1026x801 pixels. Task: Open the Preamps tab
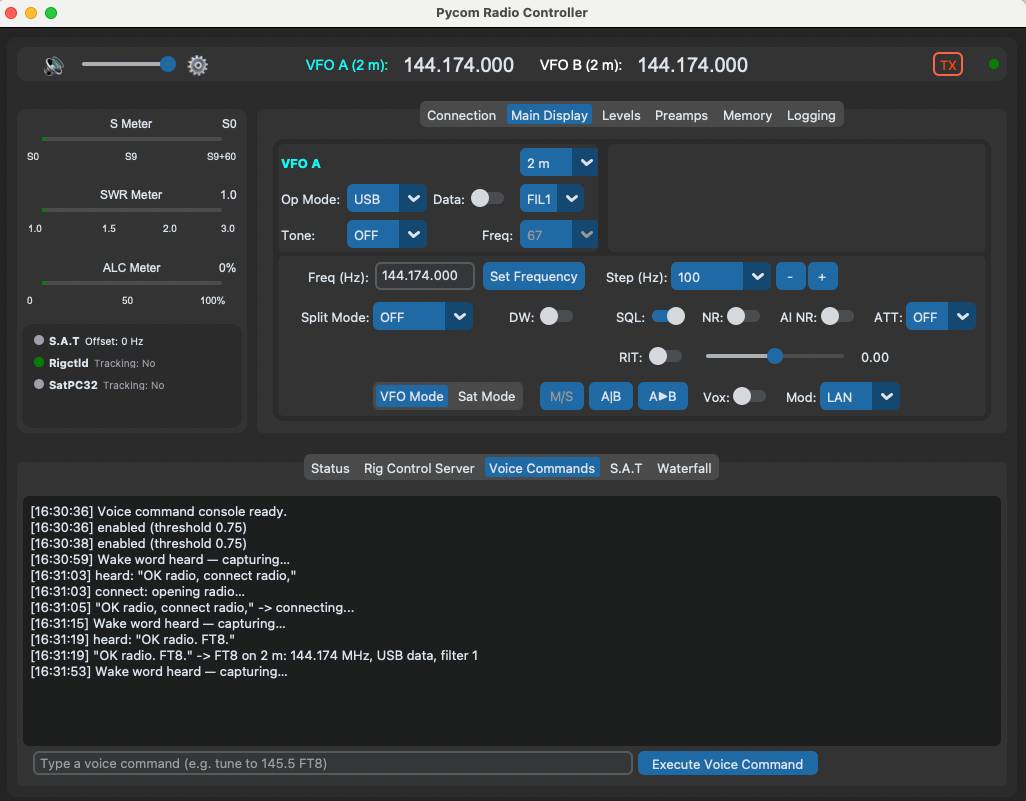tap(681, 115)
